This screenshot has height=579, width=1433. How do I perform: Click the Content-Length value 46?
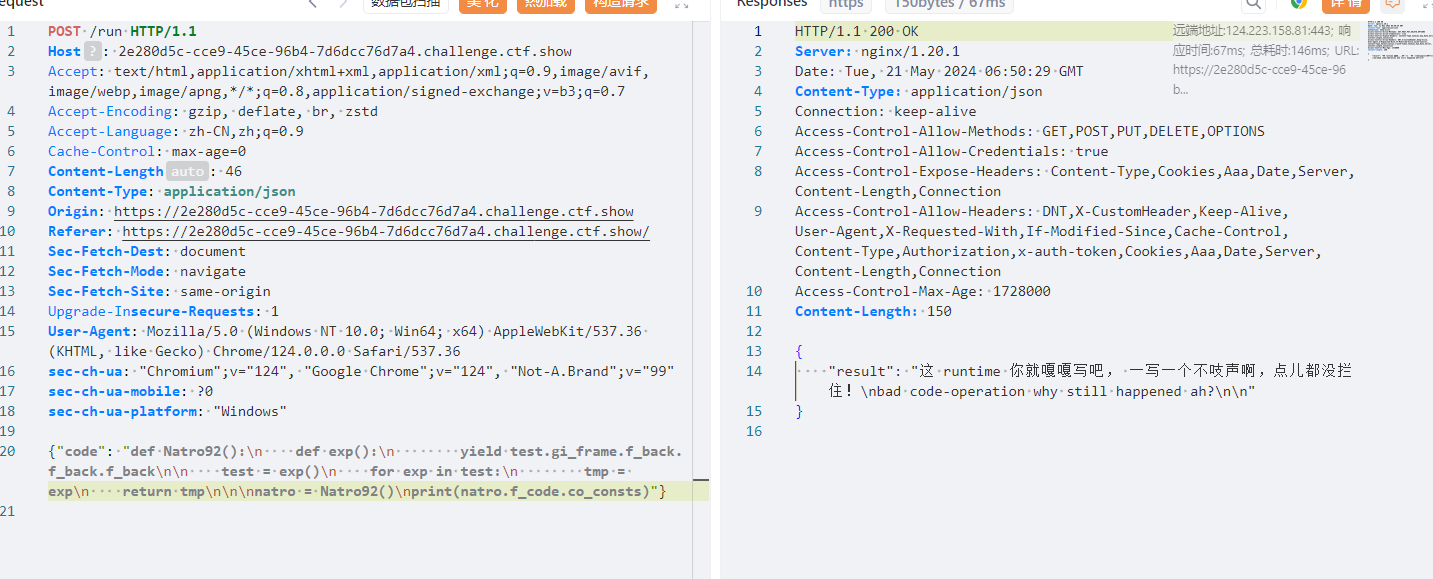coord(234,171)
